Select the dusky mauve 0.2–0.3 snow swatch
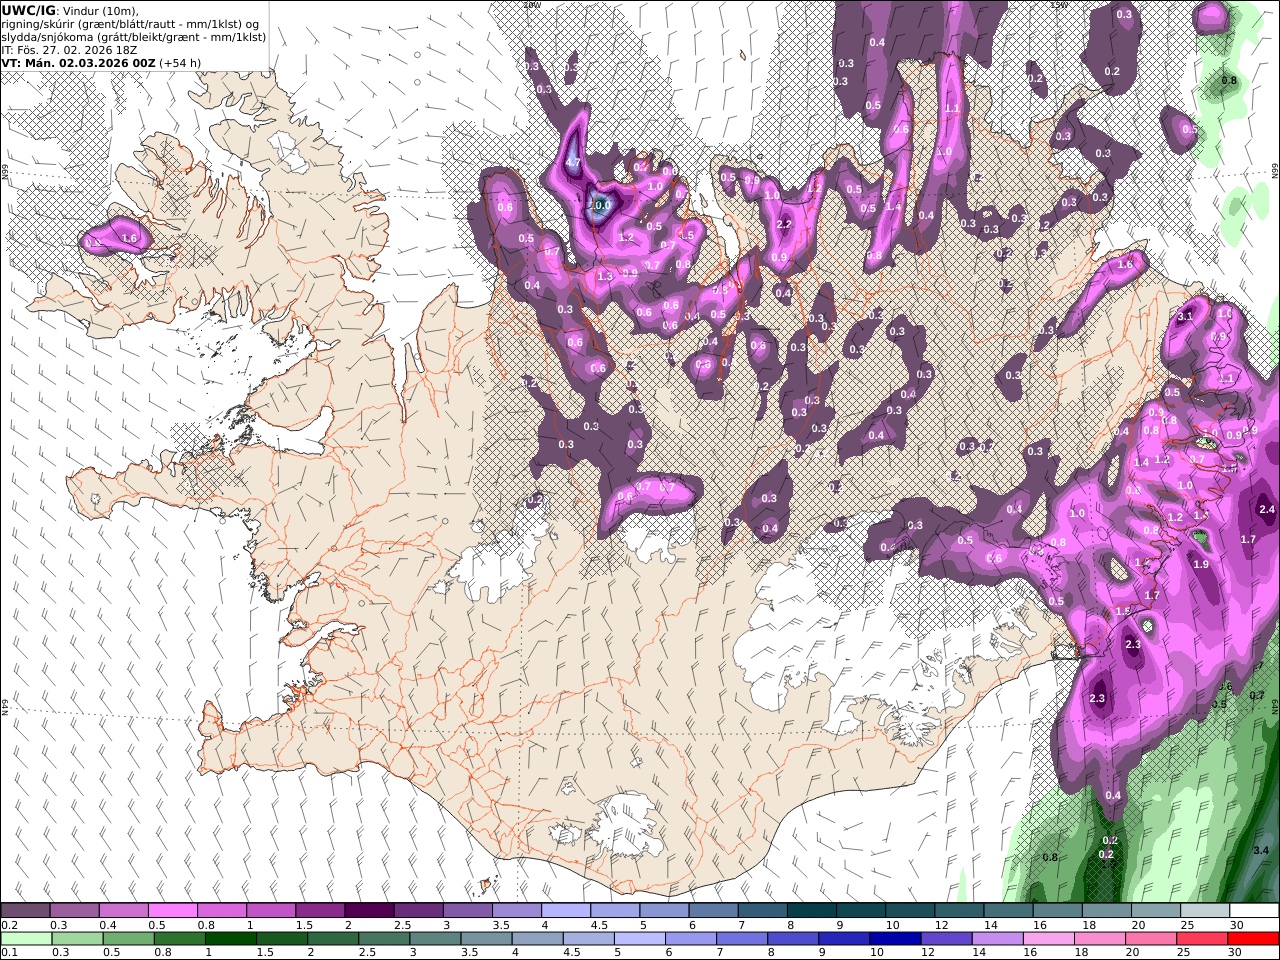 tap(25, 911)
